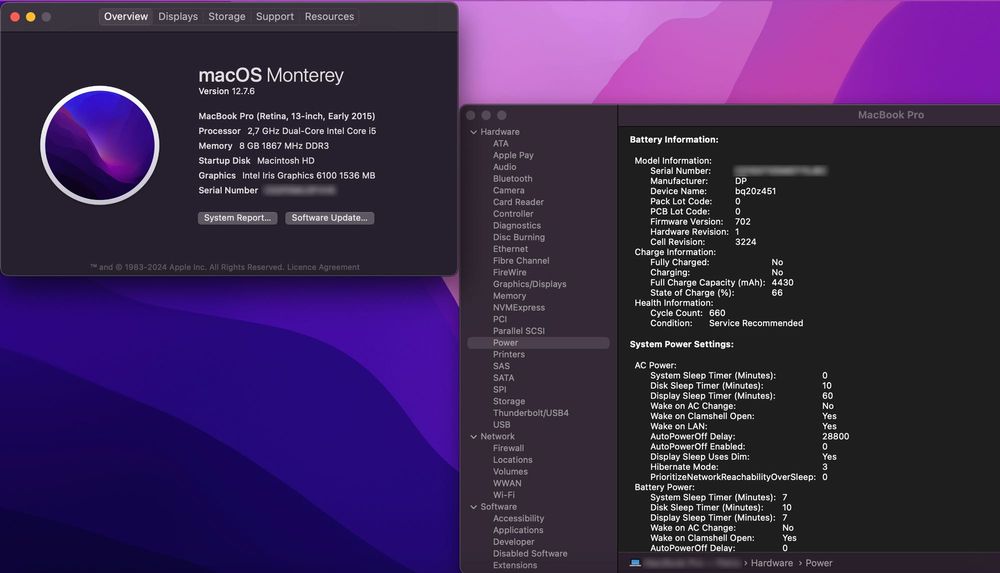The image size is (1000, 573).
Task: Select Extensions under Software
Action: pyautogui.click(x=515, y=565)
